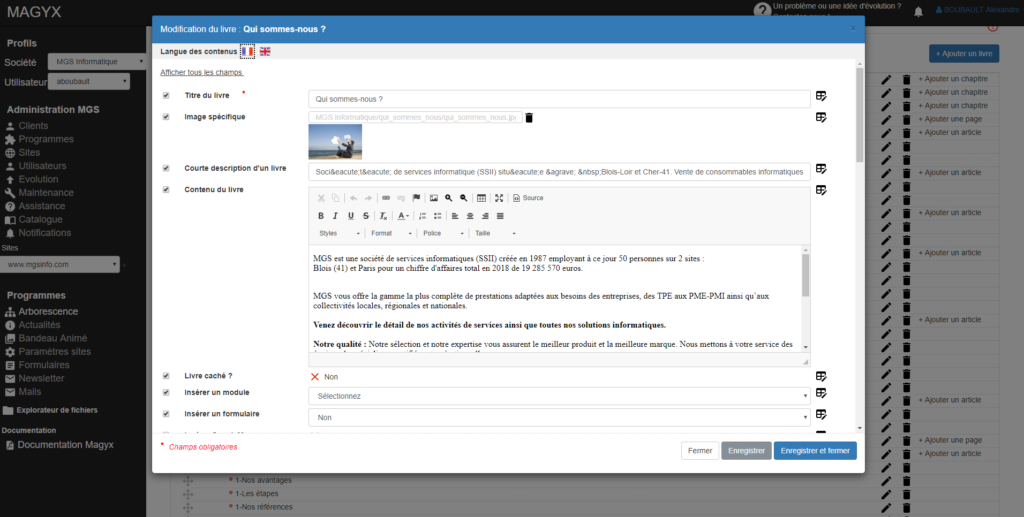Image resolution: width=1024 pixels, height=517 pixels.
Task: Click the edit-field icon beside Contenu du livre
Action: point(821,190)
